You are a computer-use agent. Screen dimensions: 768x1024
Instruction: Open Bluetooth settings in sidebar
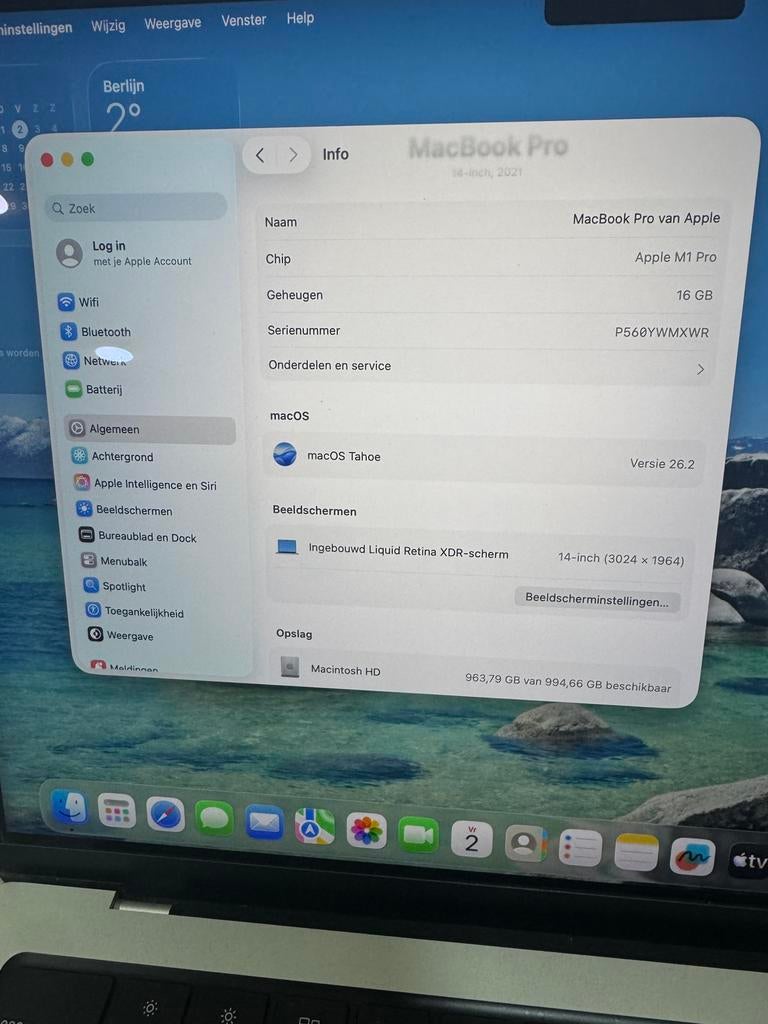pyautogui.click(x=96, y=332)
